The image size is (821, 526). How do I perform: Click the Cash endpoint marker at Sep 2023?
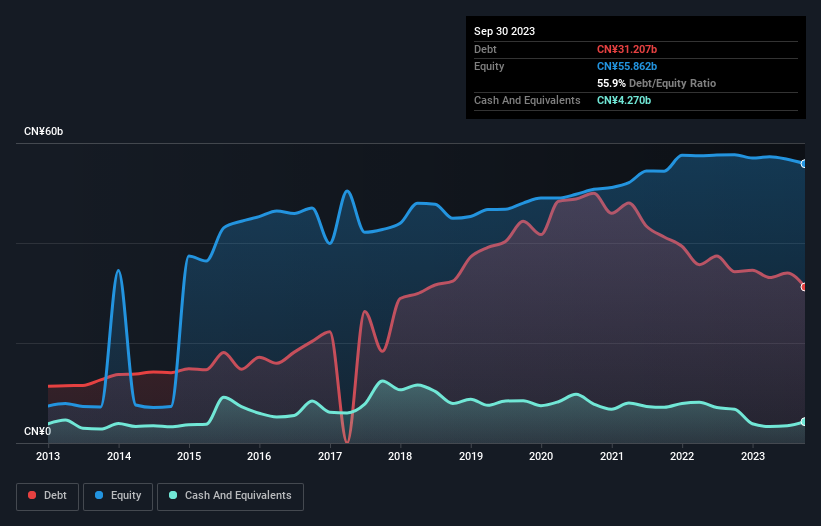point(804,422)
